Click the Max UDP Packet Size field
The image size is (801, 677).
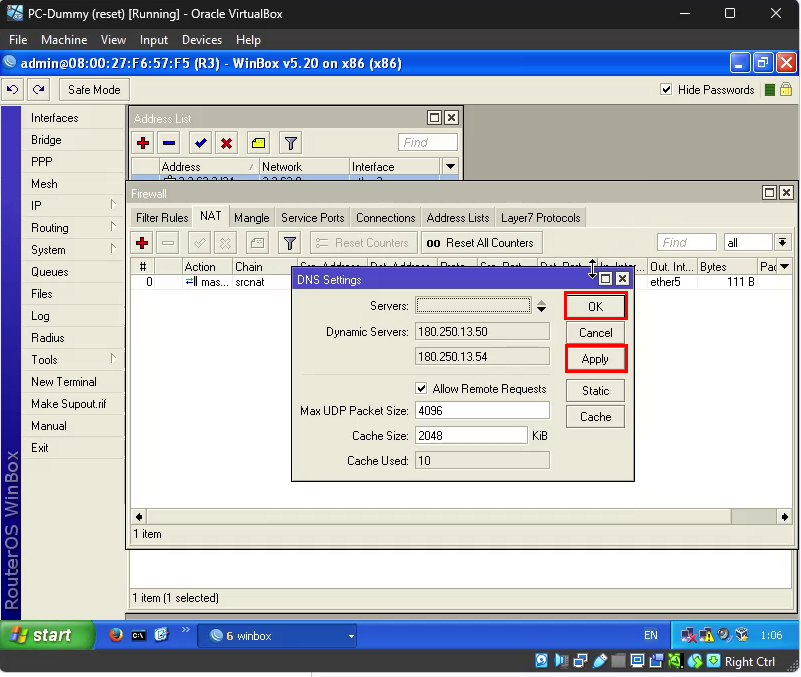pyautogui.click(x=482, y=410)
